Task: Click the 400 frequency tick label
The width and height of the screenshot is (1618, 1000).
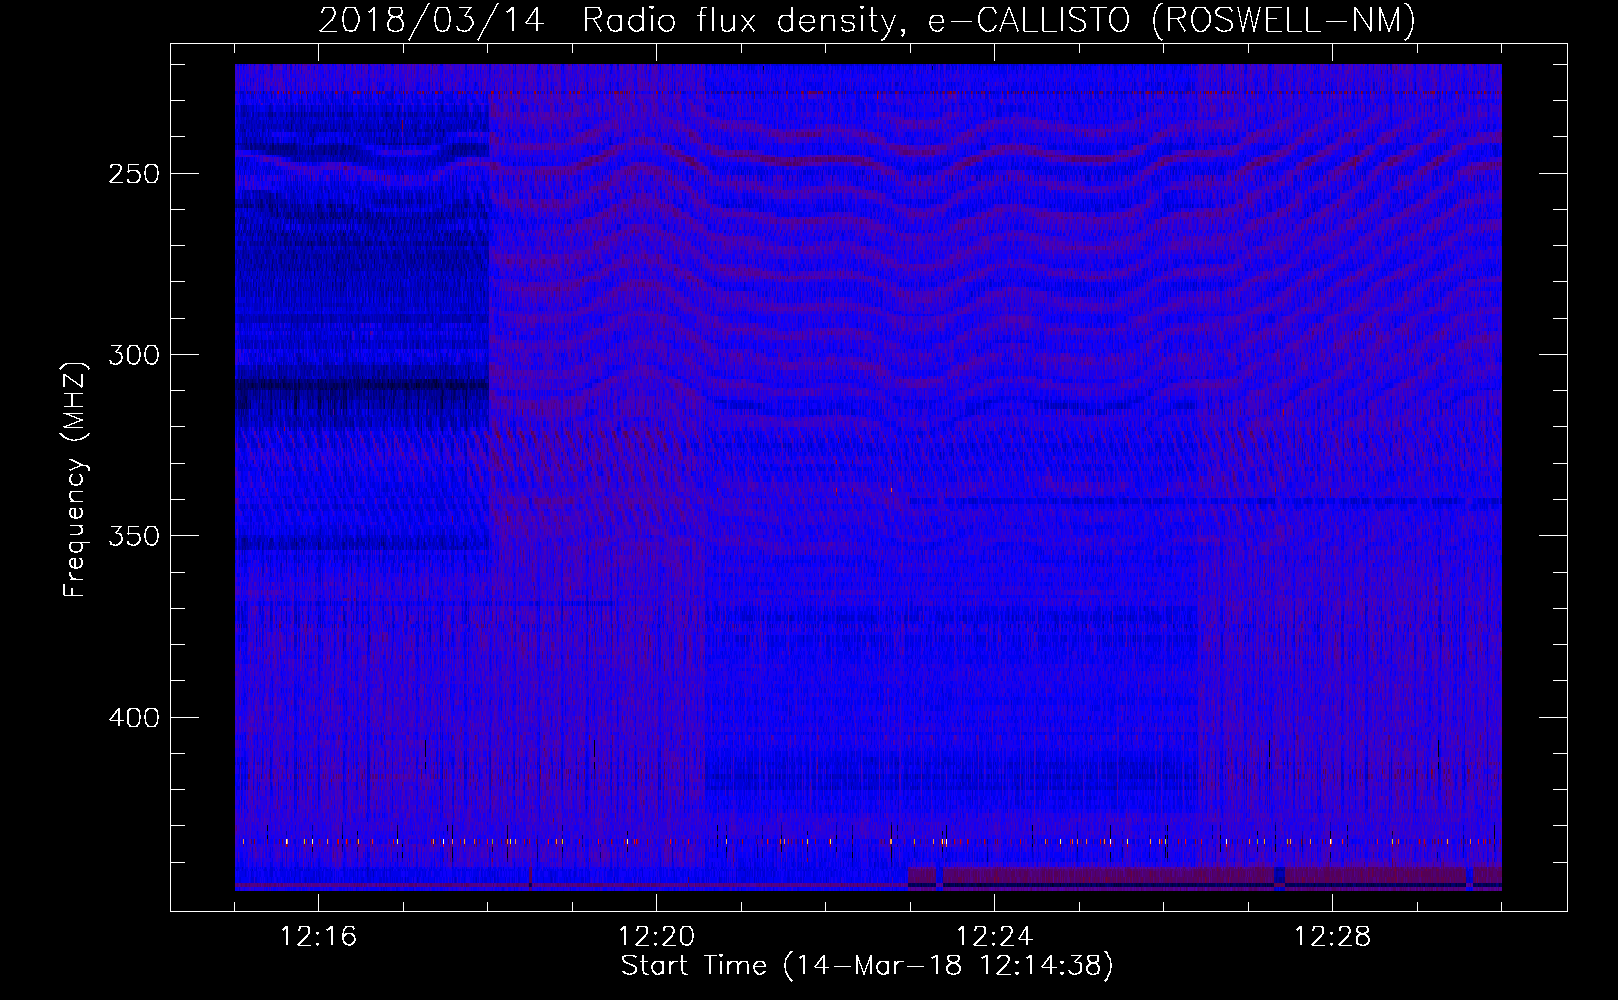Action: (x=133, y=718)
